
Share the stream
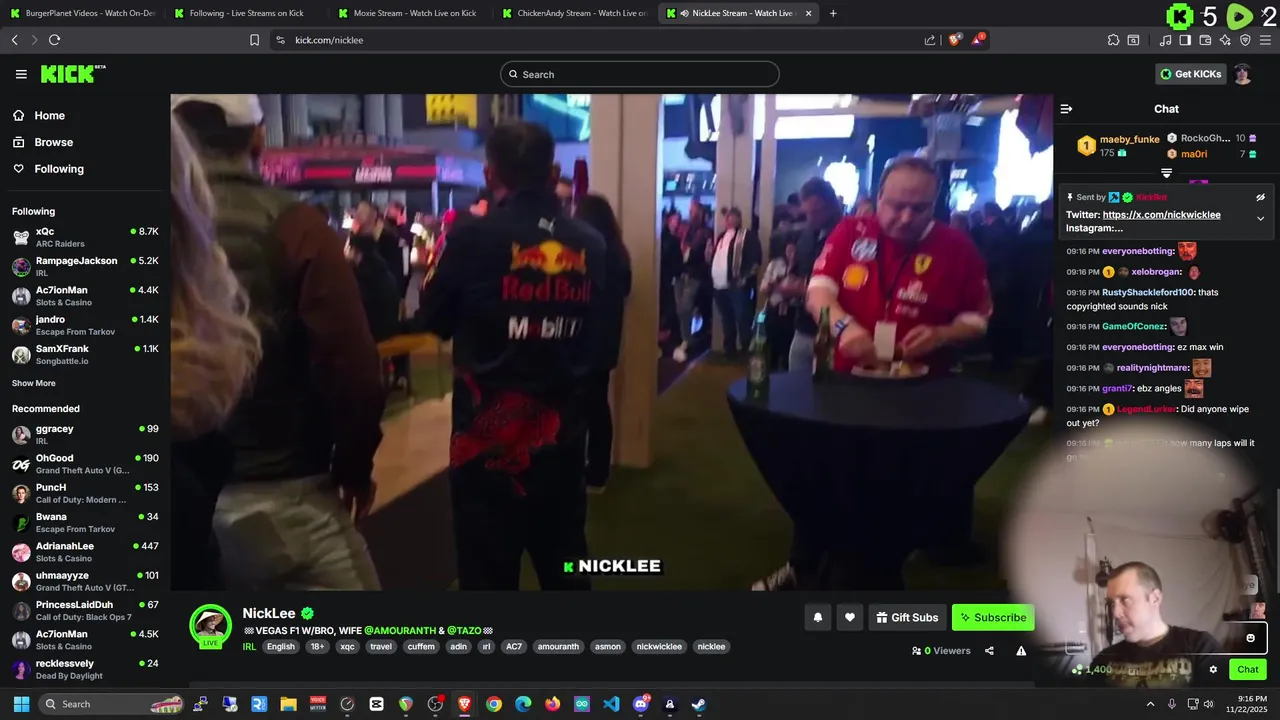(989, 651)
